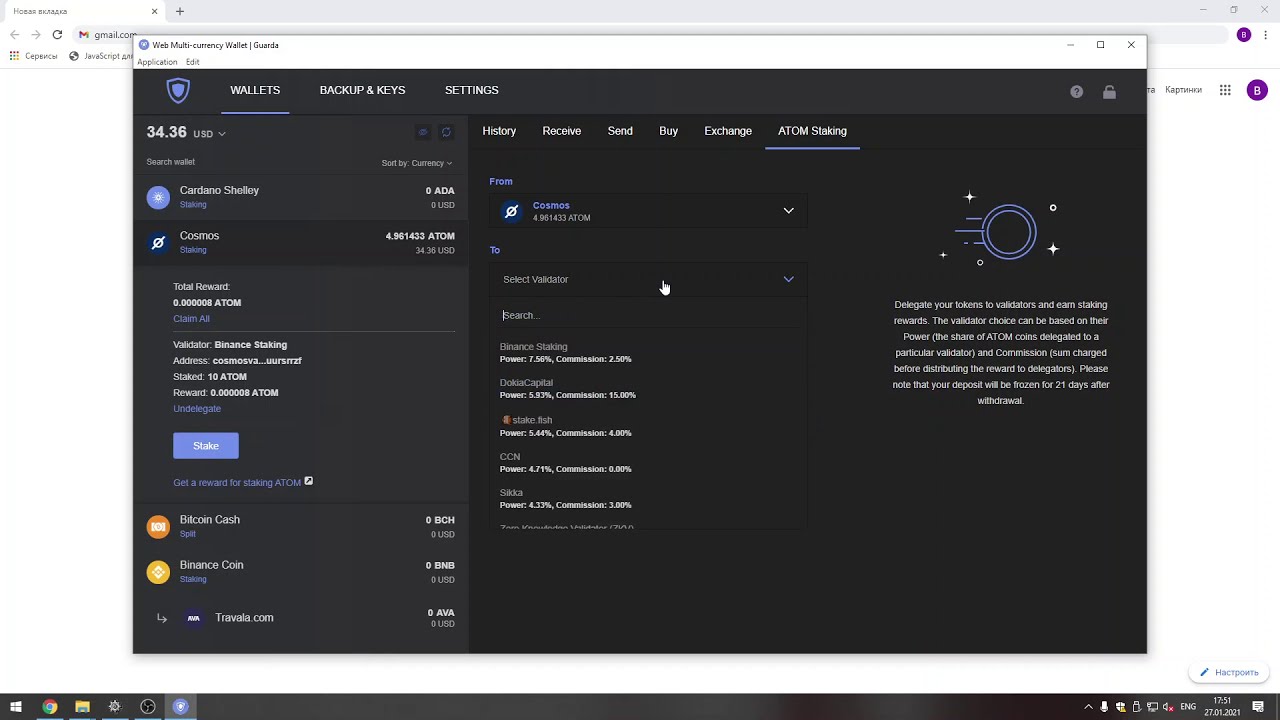The image size is (1280, 720).
Task: Click Undelegate link
Action: coord(197,409)
